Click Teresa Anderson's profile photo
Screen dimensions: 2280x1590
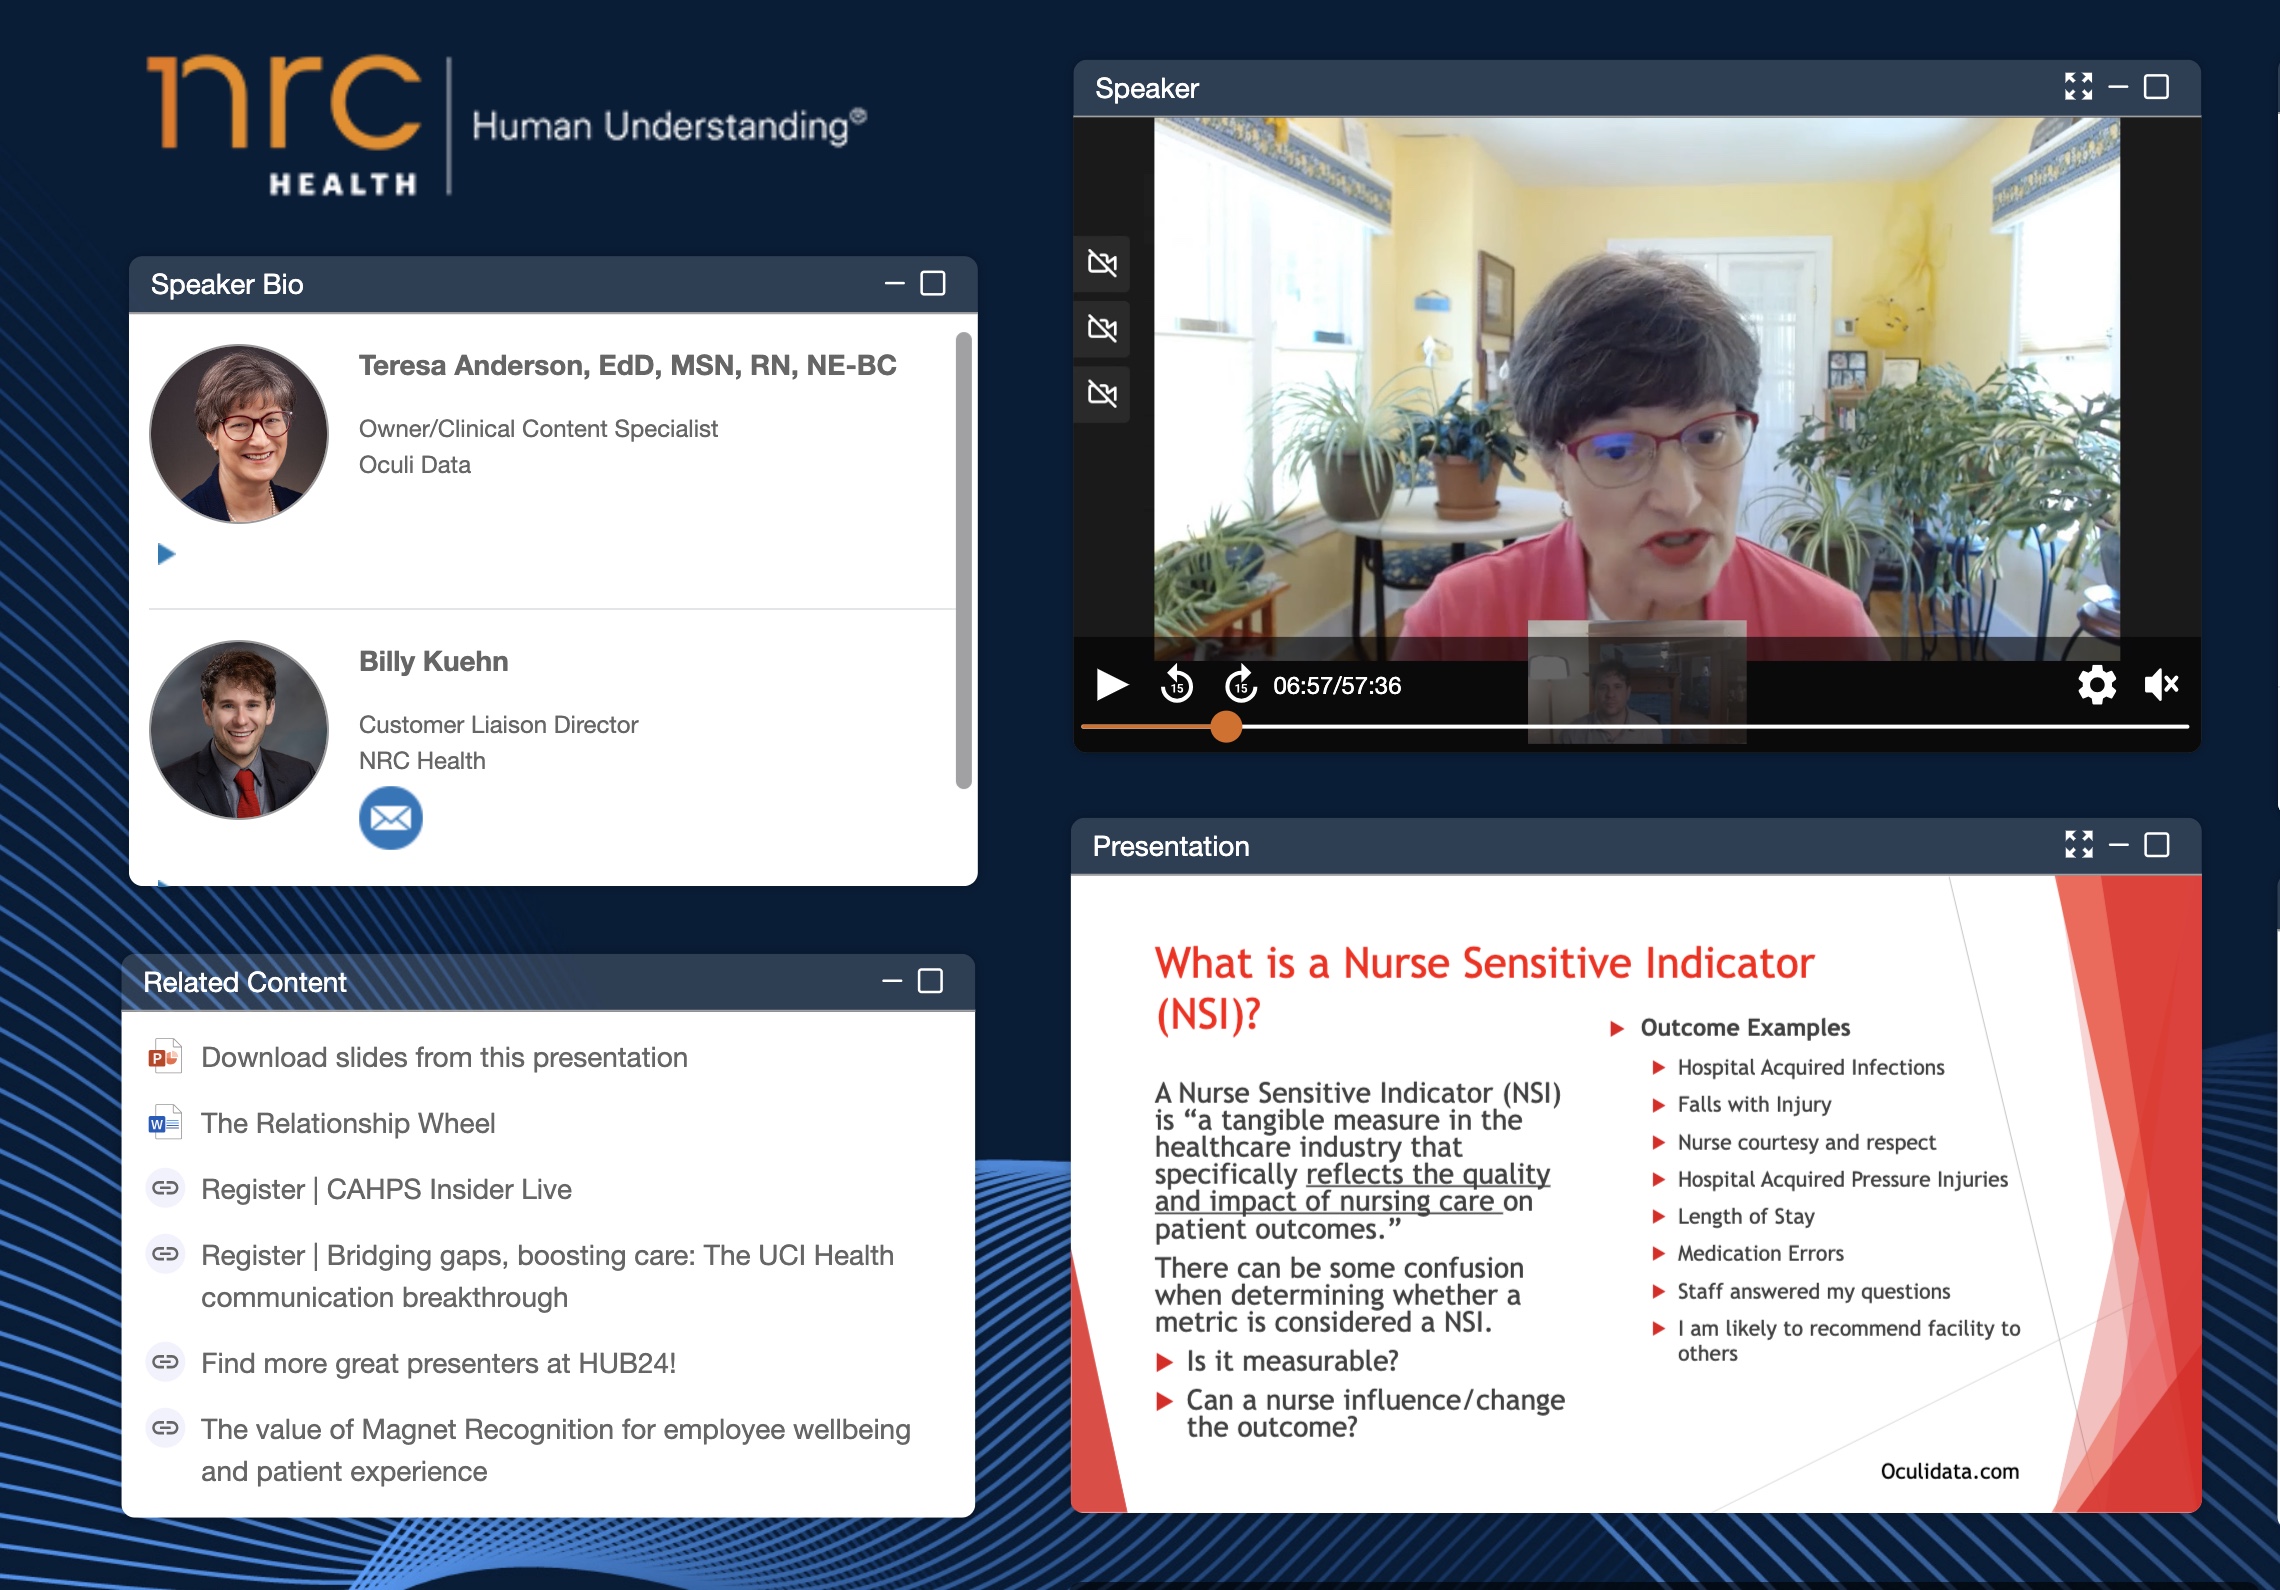pyautogui.click(x=239, y=434)
